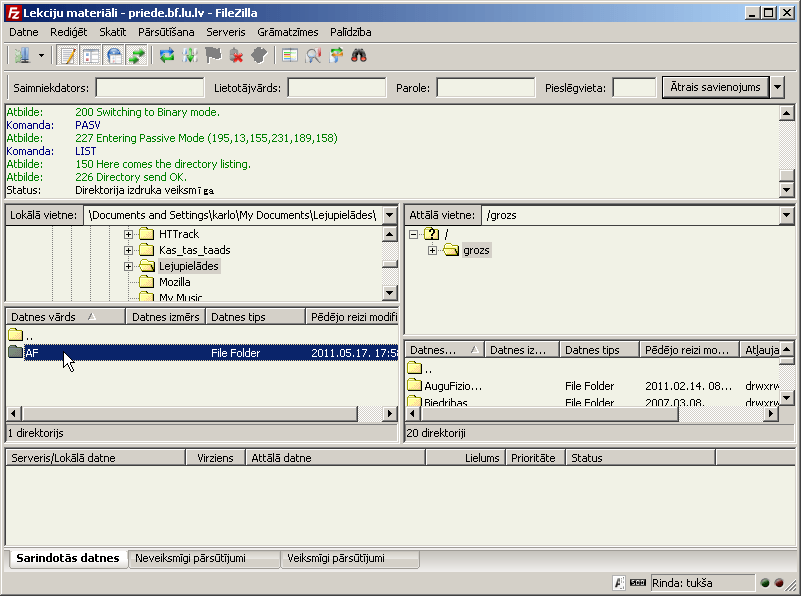Open the Palīdzība menu
Screen dimensions: 801x596
point(350,32)
